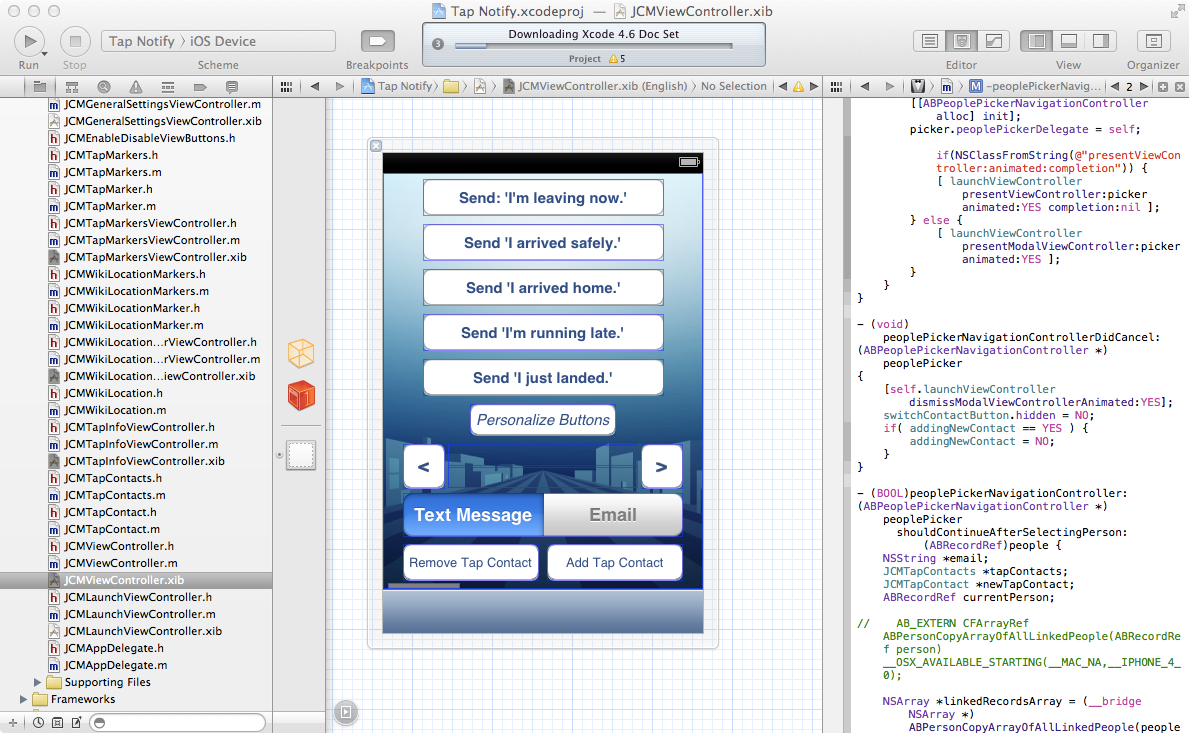Screen dimensions: 1189x733
Task: Open the Tap Notify scheme dropdown
Action: 141,41
